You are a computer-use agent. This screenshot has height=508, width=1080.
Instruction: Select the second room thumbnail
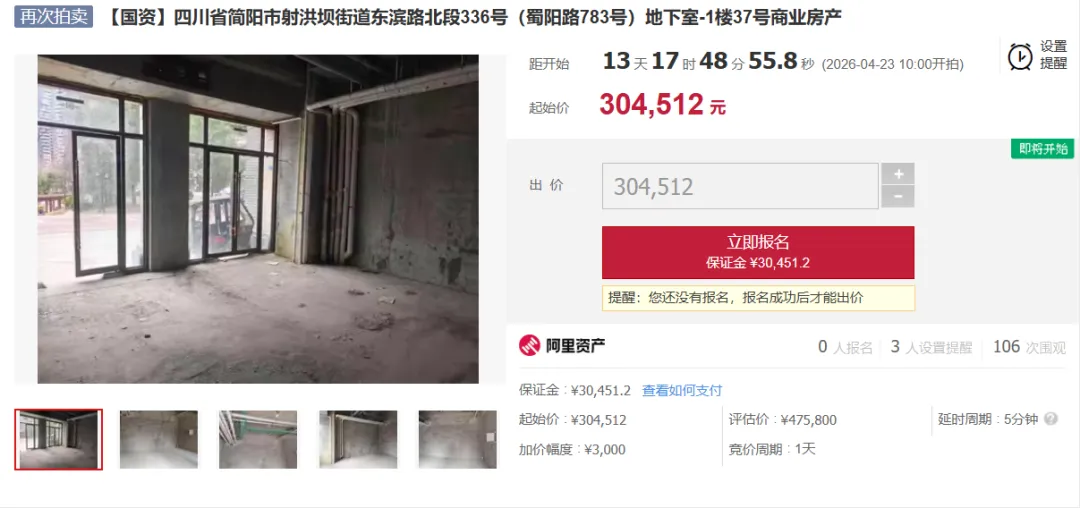pos(158,440)
